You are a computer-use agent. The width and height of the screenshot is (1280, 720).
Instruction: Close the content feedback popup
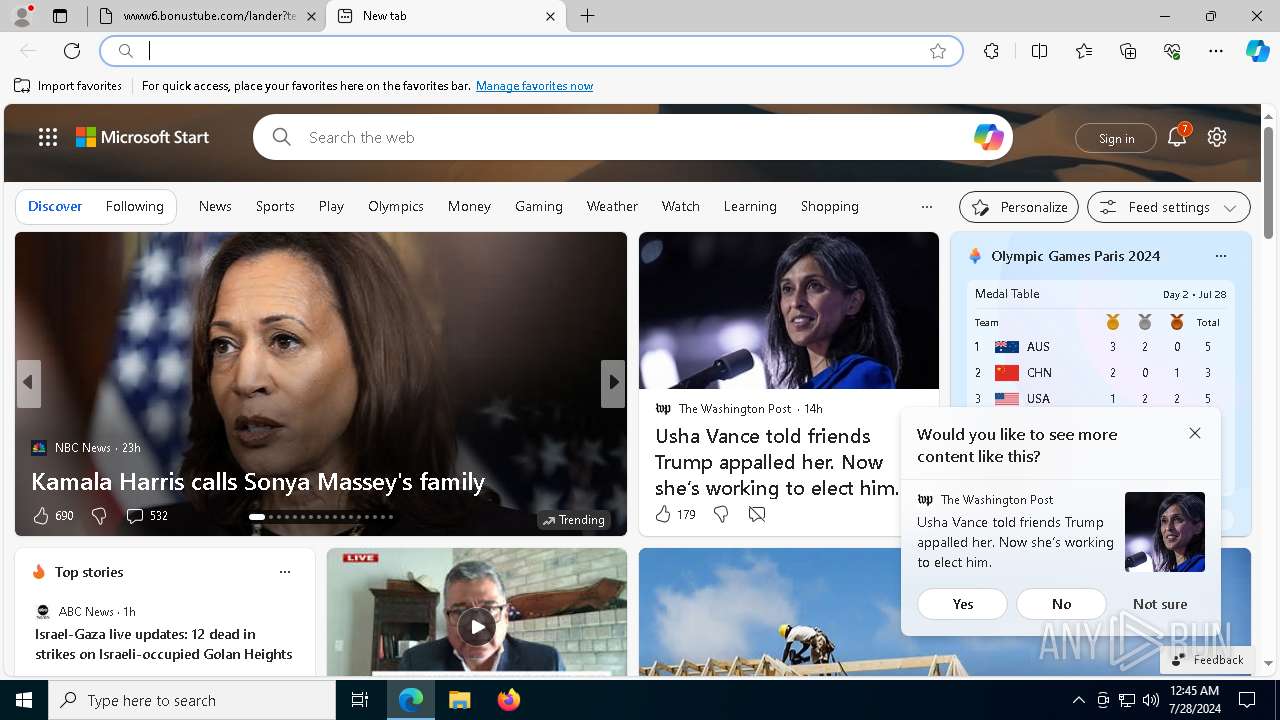1195,433
